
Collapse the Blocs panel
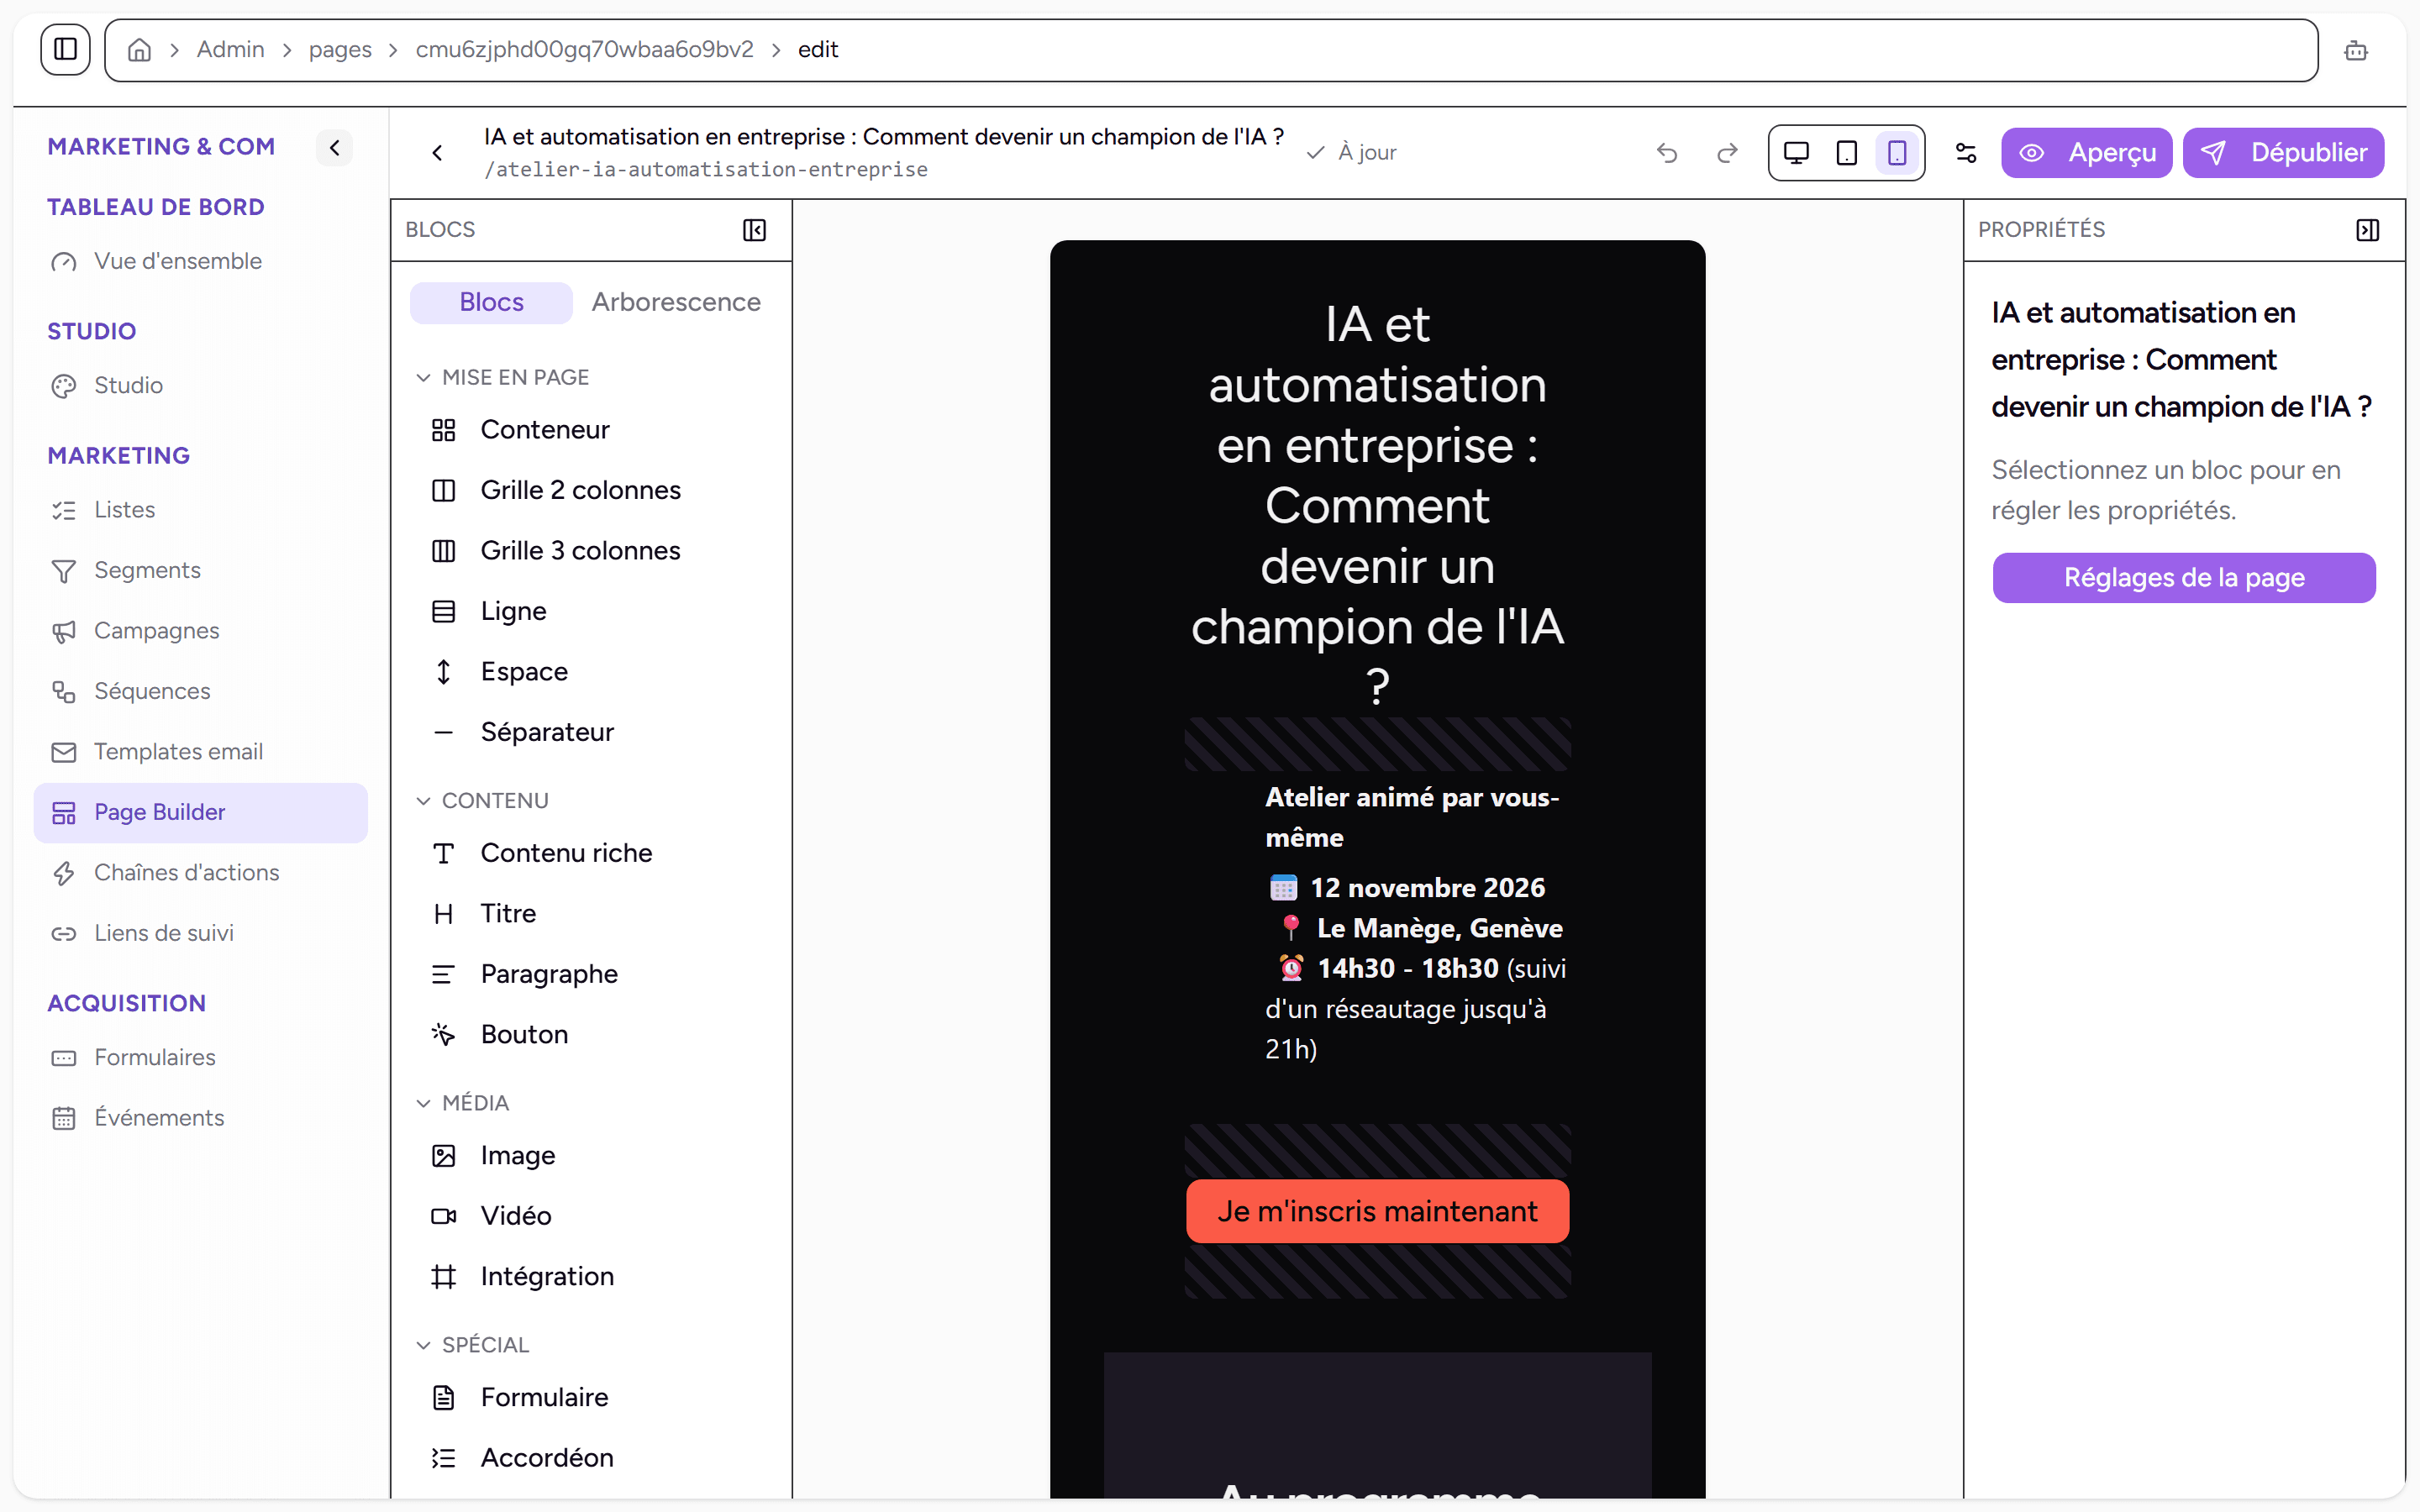click(x=755, y=230)
